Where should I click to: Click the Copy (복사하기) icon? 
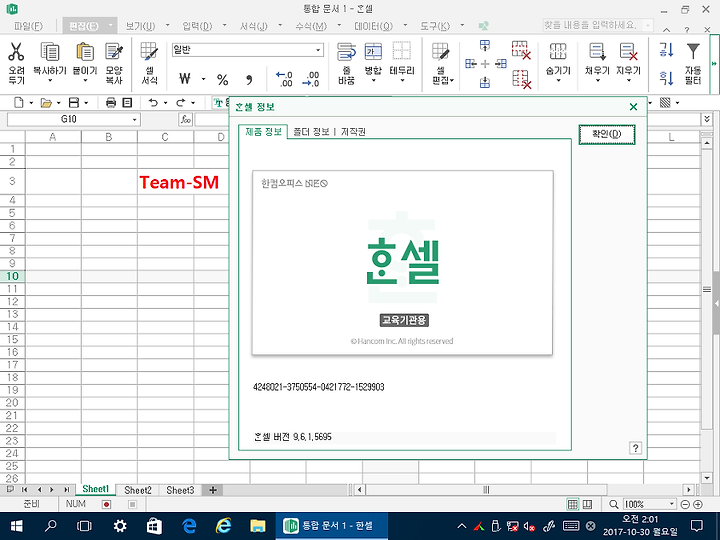[50, 52]
